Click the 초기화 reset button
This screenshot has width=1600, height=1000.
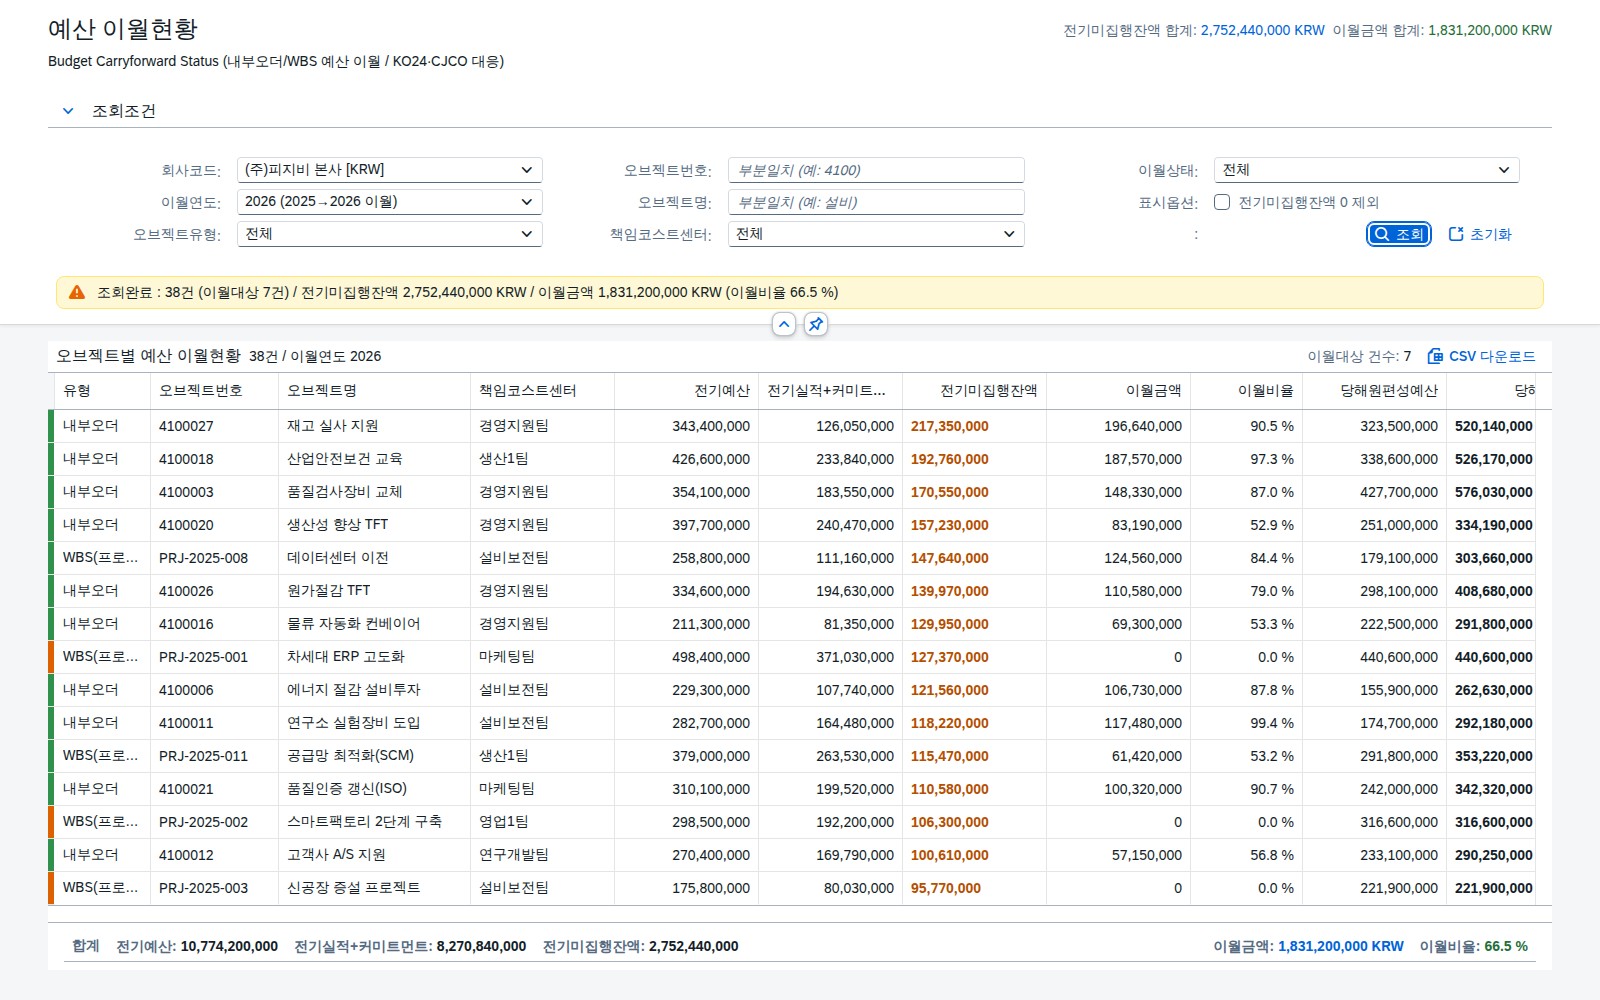click(1480, 234)
